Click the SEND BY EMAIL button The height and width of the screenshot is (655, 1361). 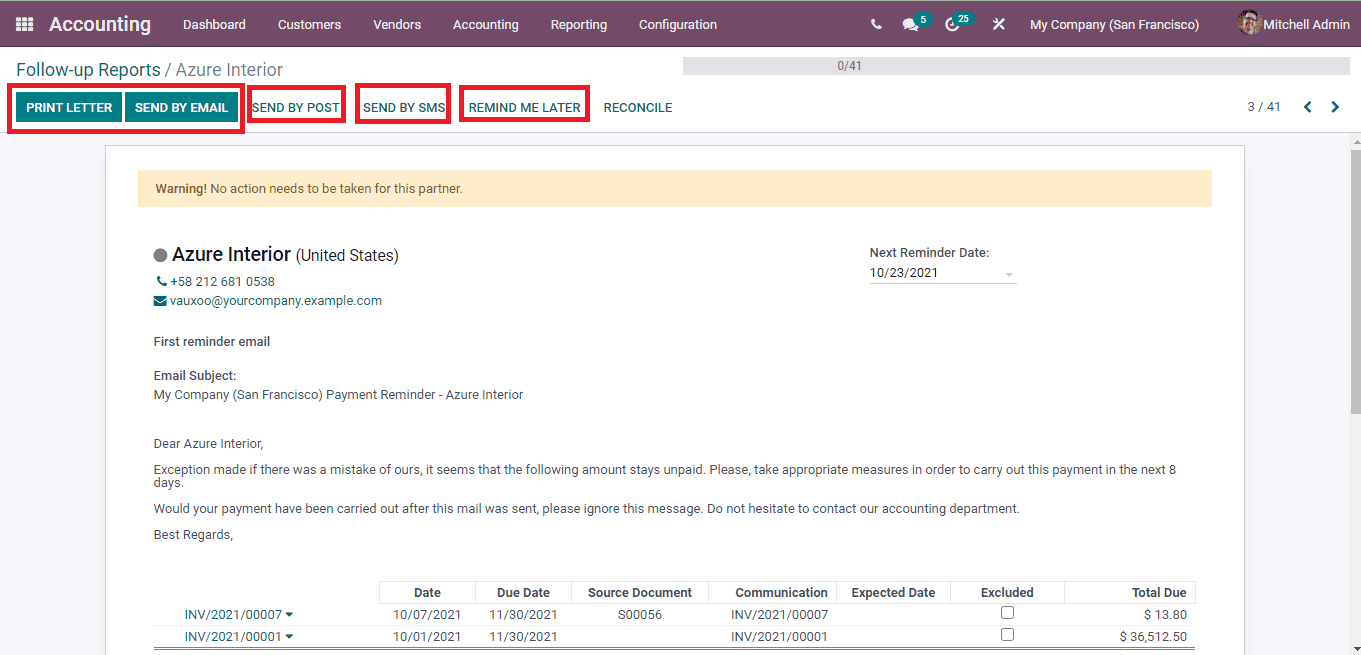tap(182, 107)
